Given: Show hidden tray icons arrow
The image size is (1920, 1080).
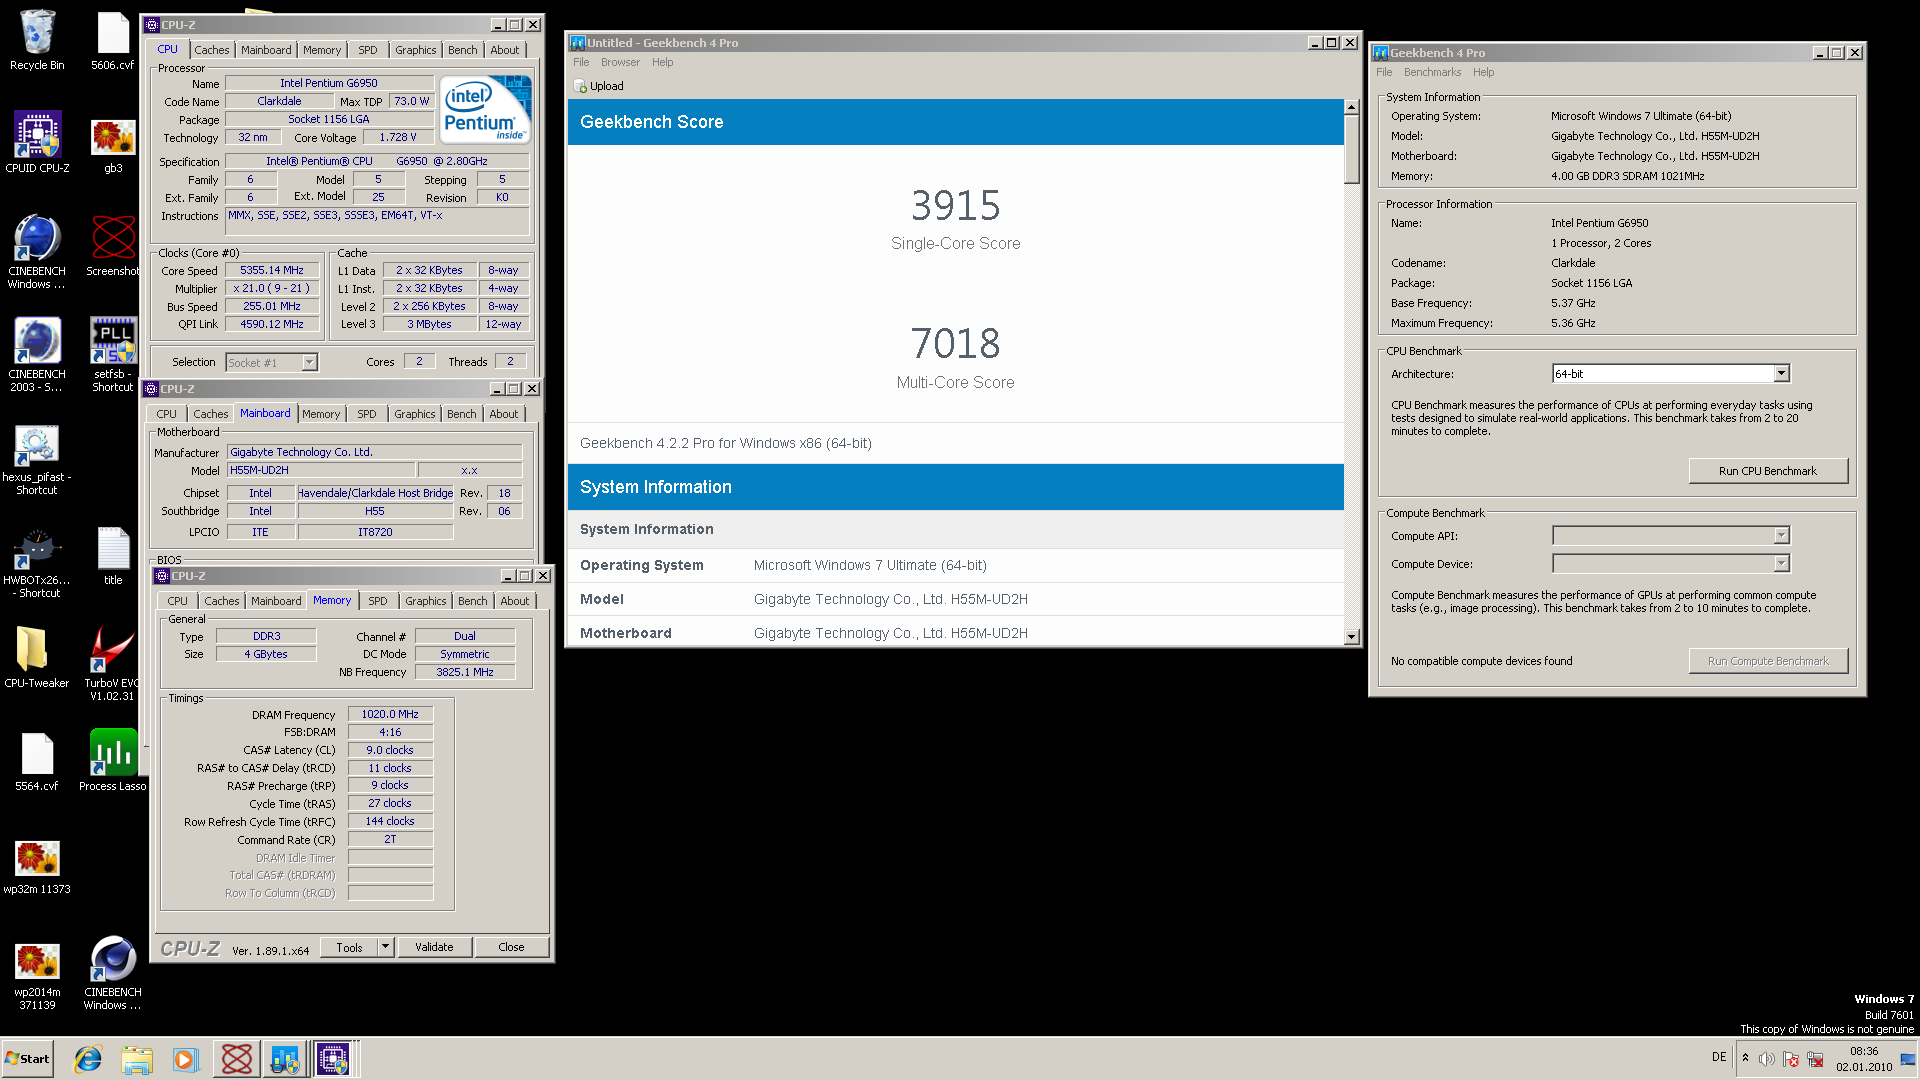Looking at the screenshot, I should pos(1745,1058).
